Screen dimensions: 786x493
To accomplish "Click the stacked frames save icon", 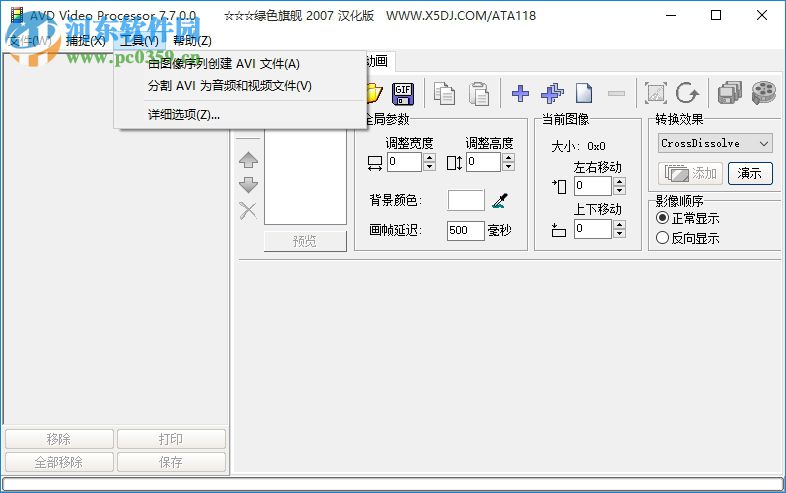I will point(729,93).
